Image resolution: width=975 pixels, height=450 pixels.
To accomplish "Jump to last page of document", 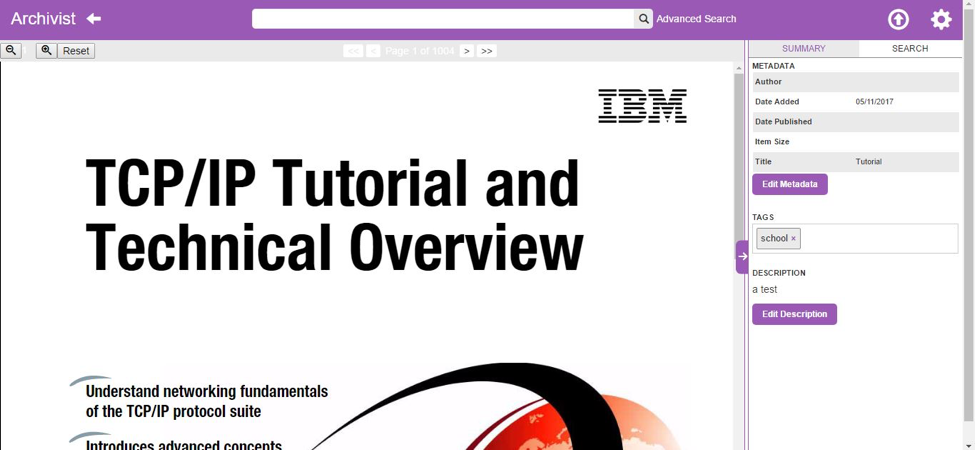I will (487, 51).
